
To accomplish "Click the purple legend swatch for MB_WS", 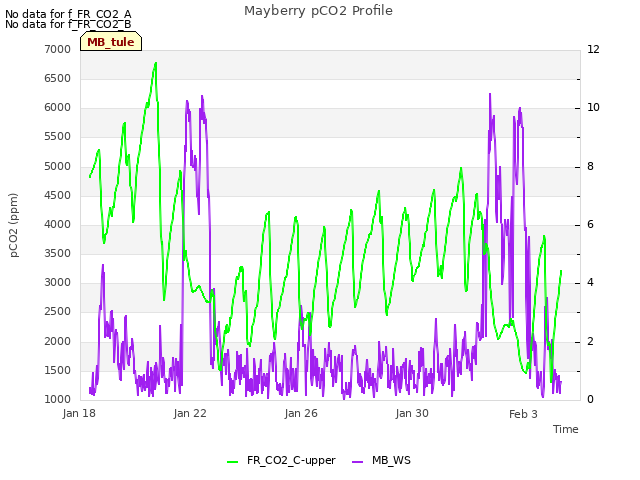I will coord(358,462).
